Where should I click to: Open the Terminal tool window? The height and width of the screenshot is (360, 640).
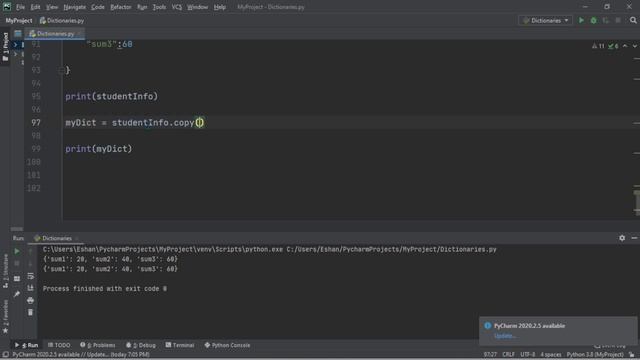[x=180, y=345]
